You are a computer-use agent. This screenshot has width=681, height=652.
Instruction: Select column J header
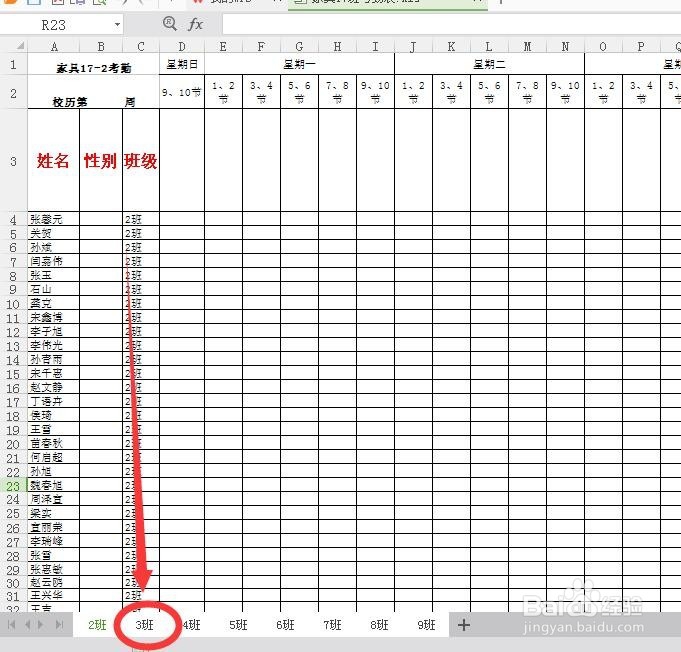pyautogui.click(x=413, y=46)
